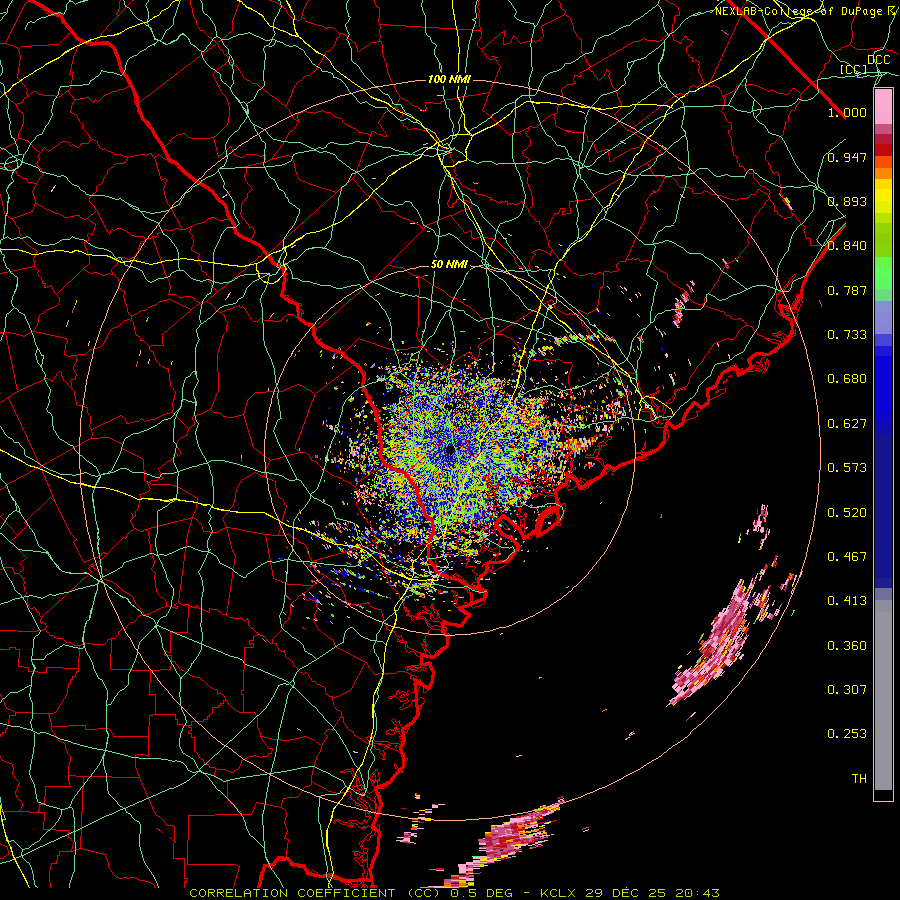Viewport: 900px width, 900px height.
Task: Click the black radar site dot at center
Action: coord(450,449)
